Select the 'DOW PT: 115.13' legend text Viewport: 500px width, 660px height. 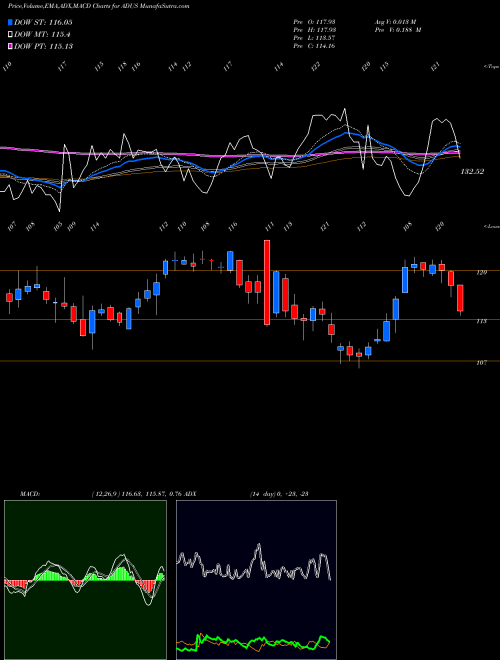(43, 46)
